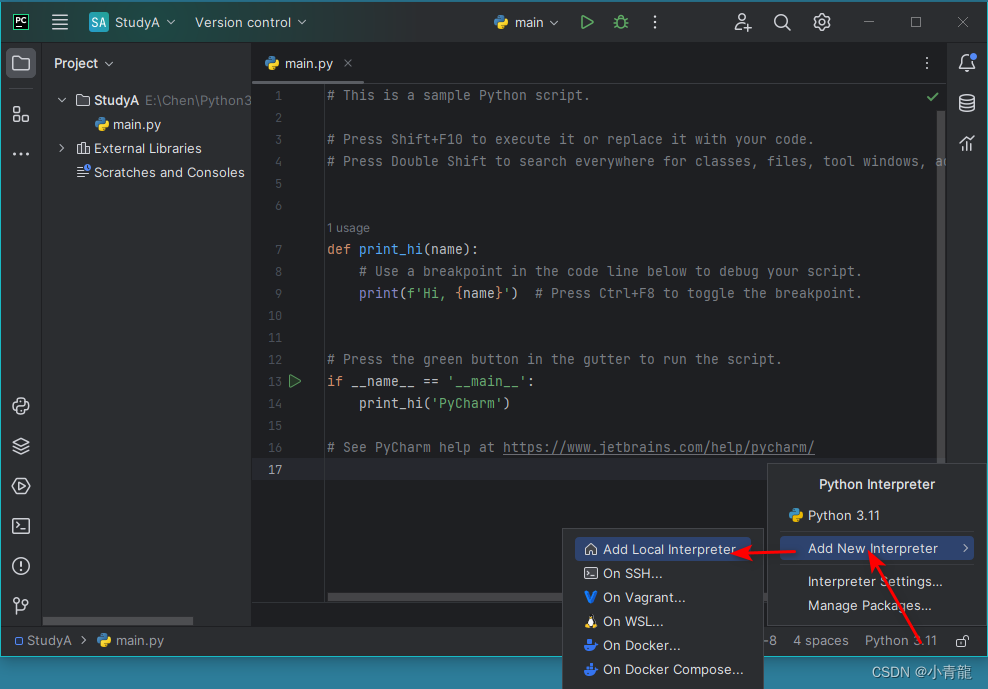Close the main.py editor tab
The height and width of the screenshot is (689, 988).
[348, 63]
